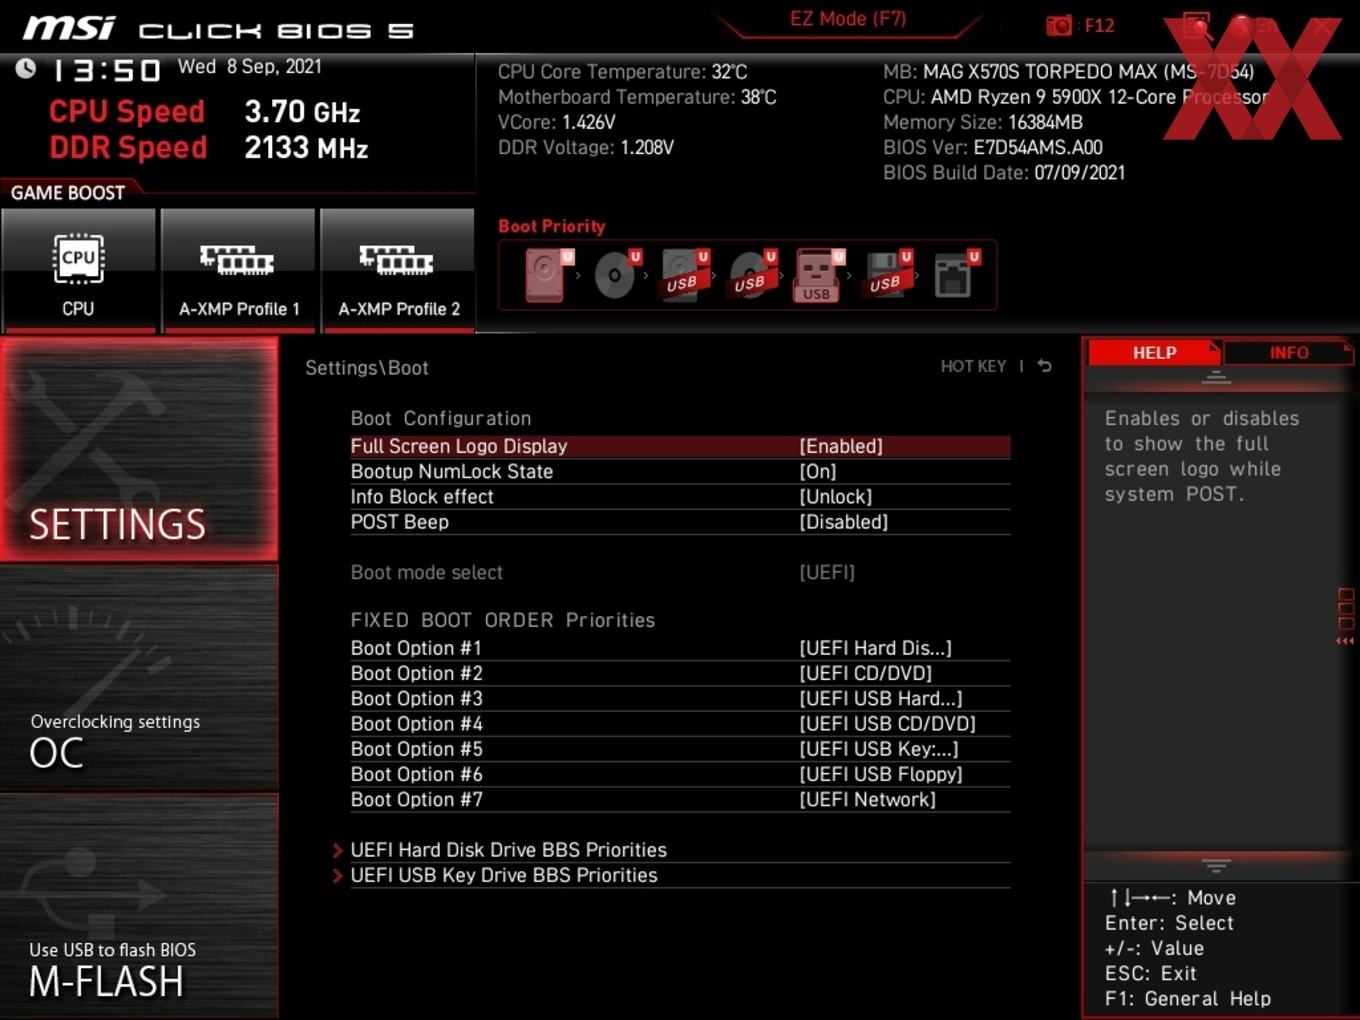The image size is (1360, 1020).
Task: Open Boot Option #7 [UEFI Network] value
Action: pyautogui.click(x=868, y=799)
